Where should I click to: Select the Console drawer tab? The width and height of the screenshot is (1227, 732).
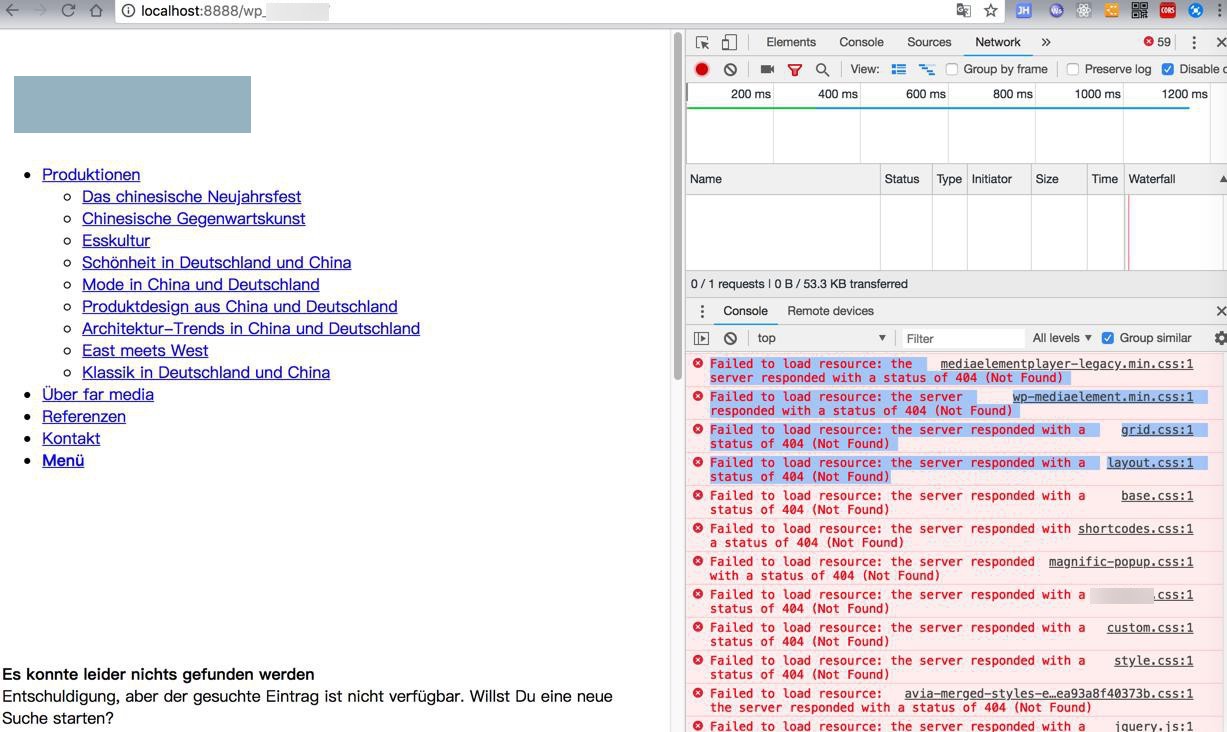click(745, 311)
